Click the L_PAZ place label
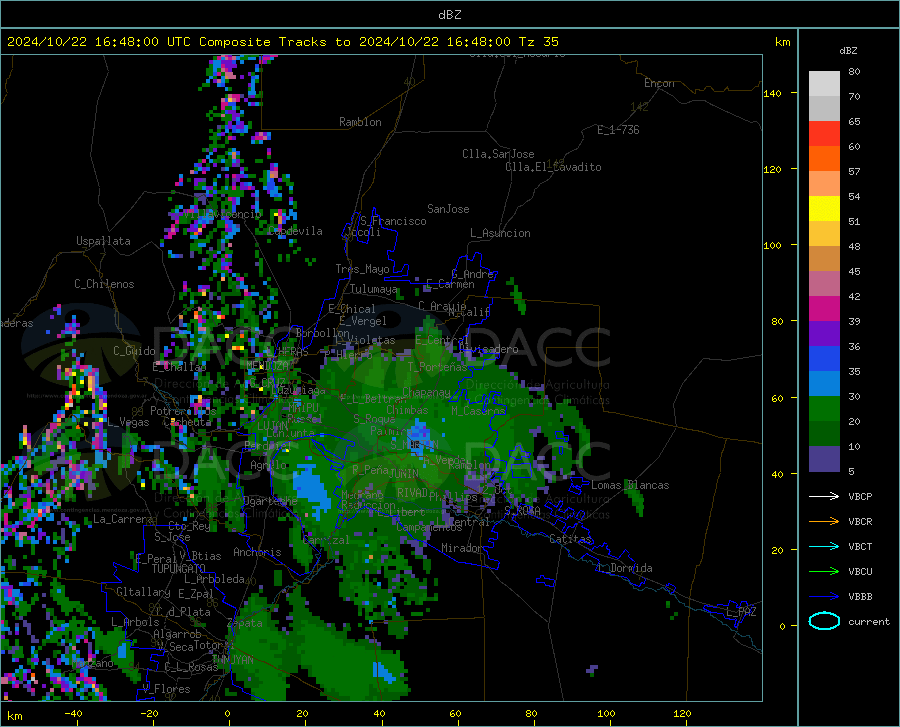The image size is (900, 727). 741,612
